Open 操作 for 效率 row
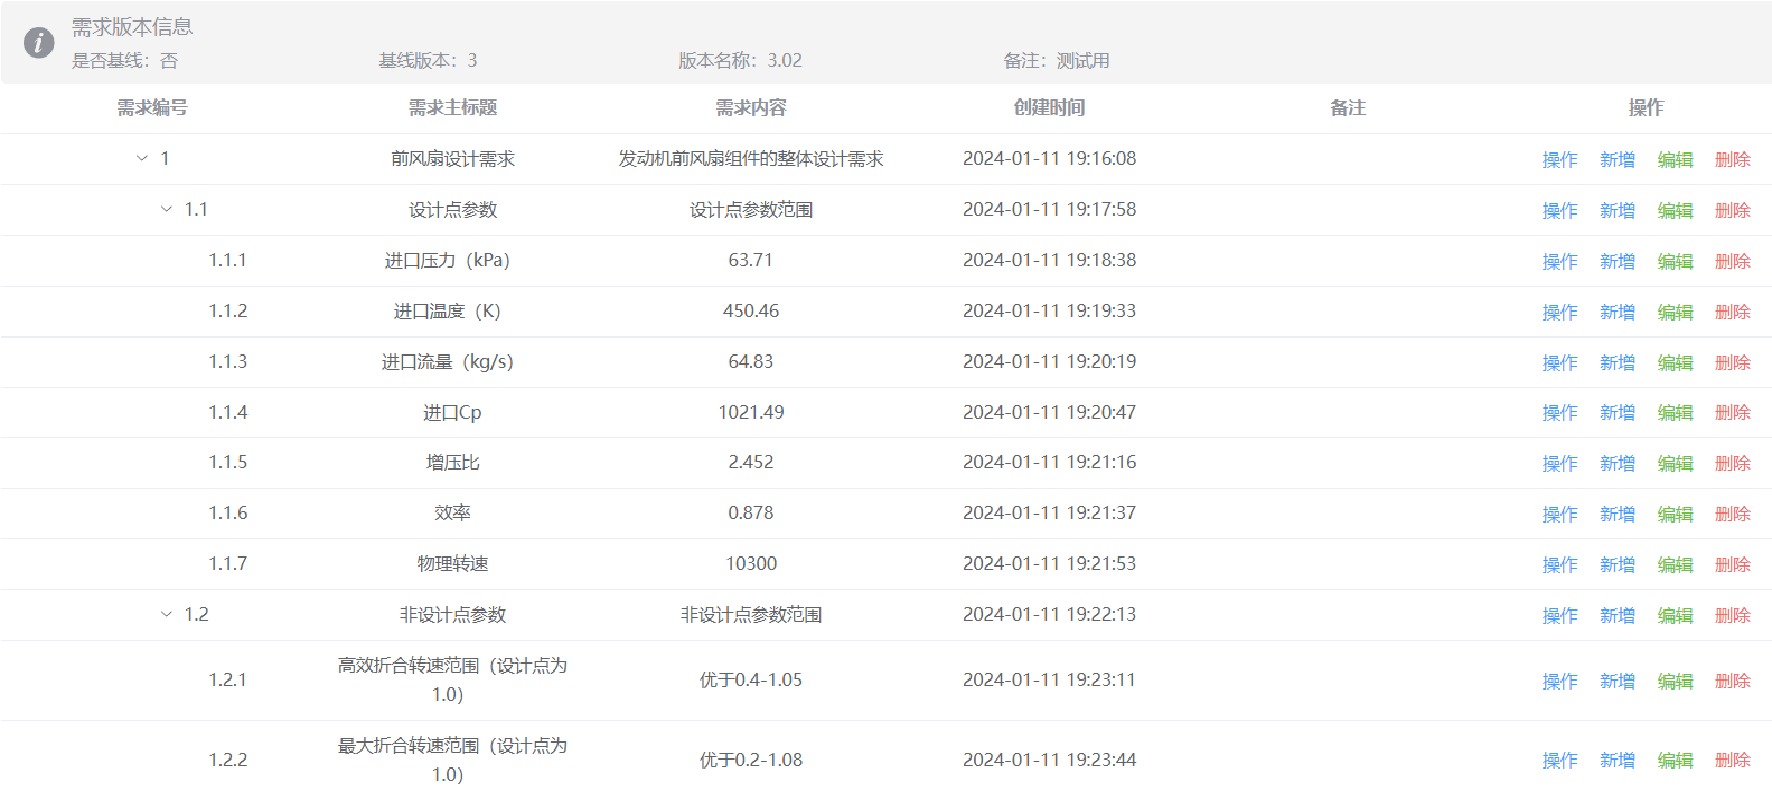Viewport: 1772px width, 790px height. [1560, 515]
